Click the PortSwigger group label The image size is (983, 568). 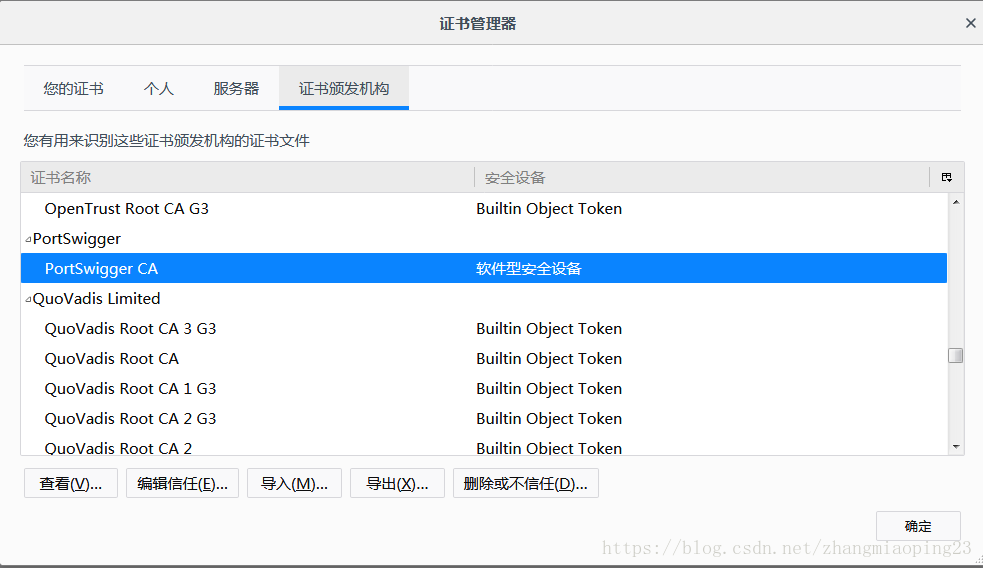pyautogui.click(x=76, y=239)
